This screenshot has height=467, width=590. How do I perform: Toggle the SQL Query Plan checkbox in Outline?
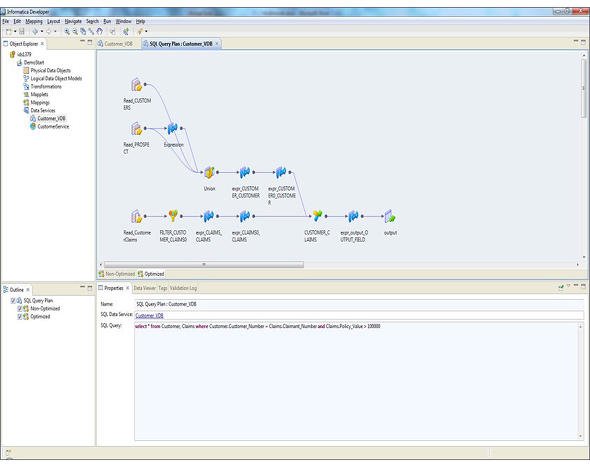(x=13, y=301)
